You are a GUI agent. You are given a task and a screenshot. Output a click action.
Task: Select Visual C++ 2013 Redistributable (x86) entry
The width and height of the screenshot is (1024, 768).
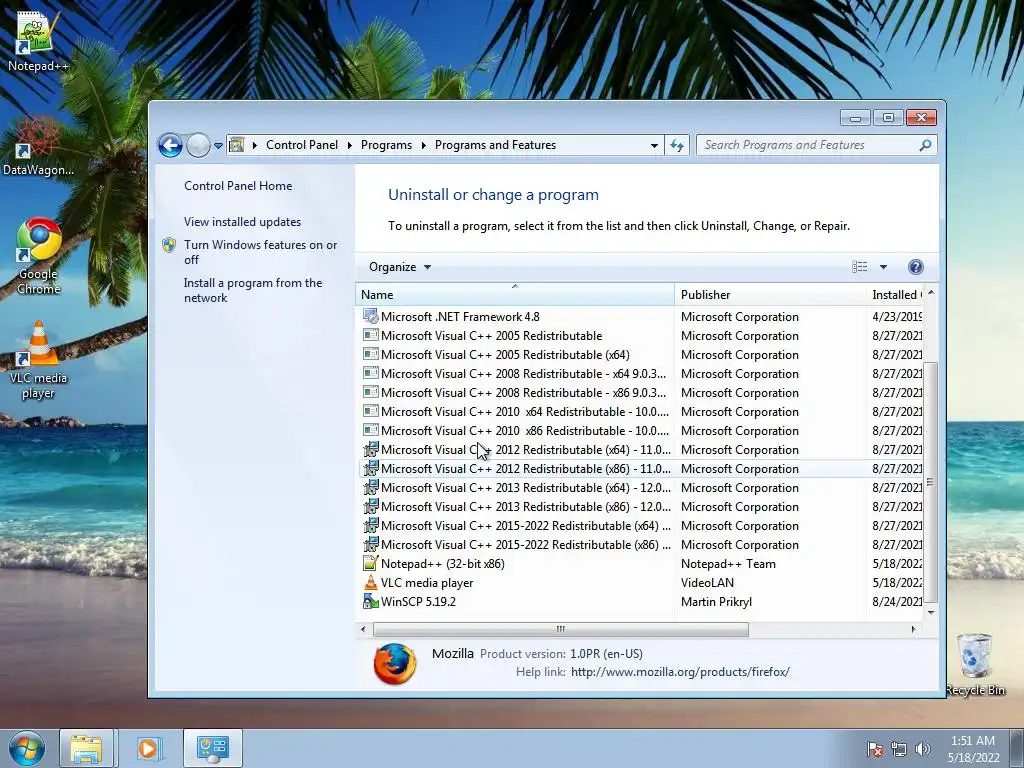(641, 506)
